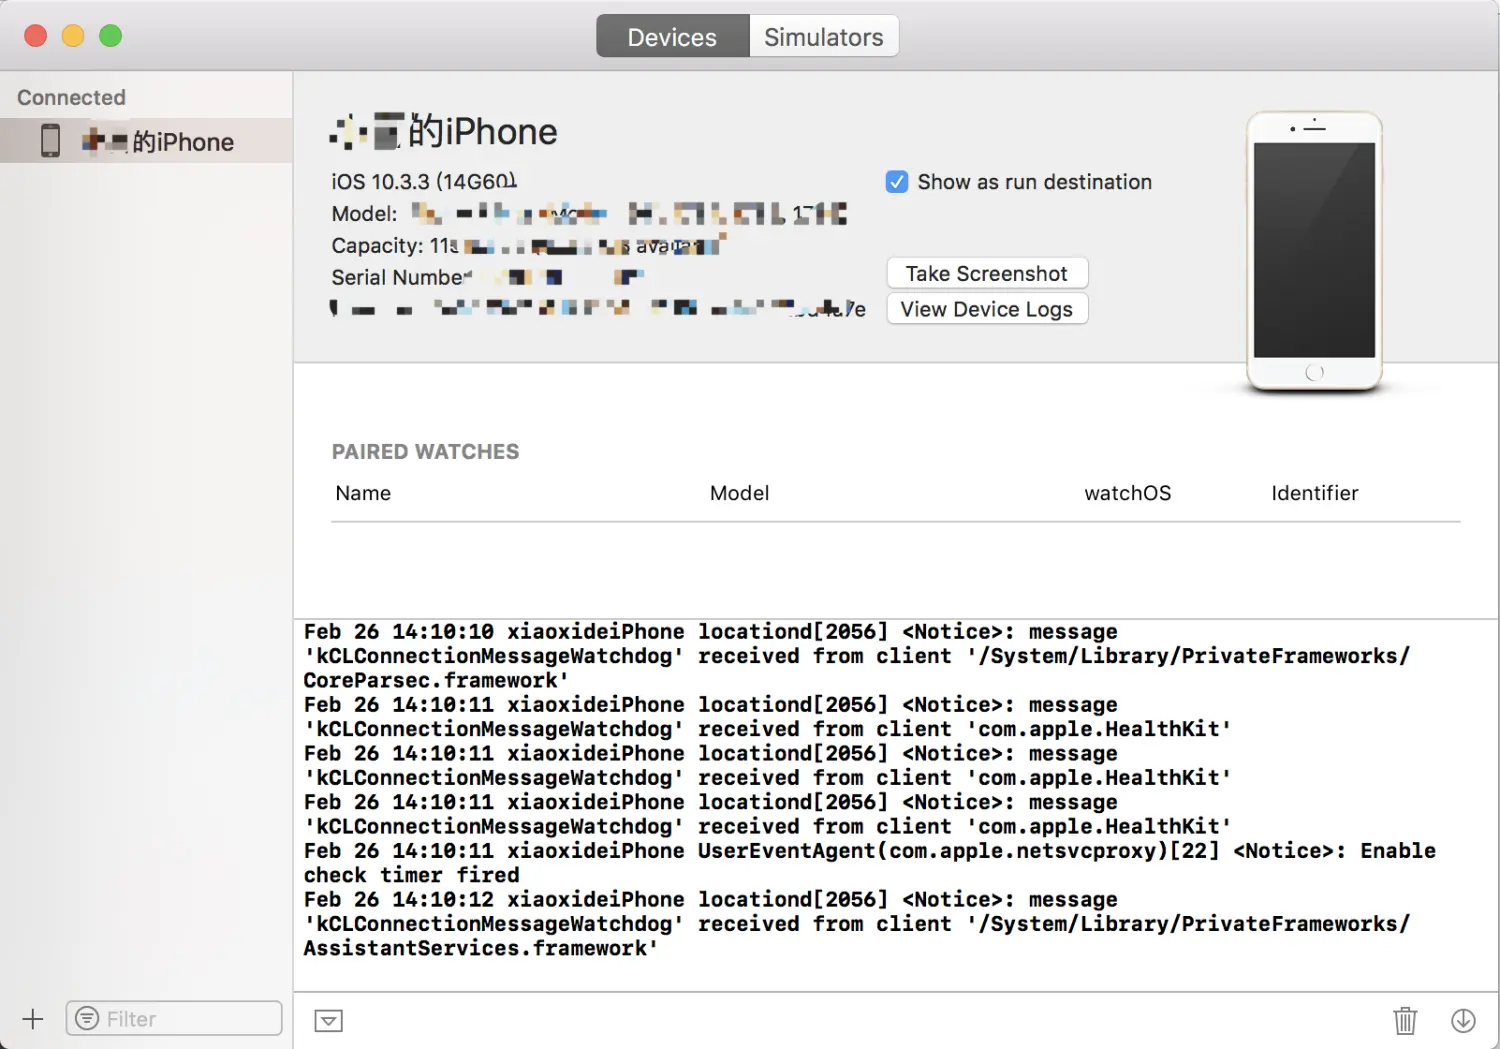Minimize the window with yellow button
The height and width of the screenshot is (1049, 1500).
click(73, 36)
